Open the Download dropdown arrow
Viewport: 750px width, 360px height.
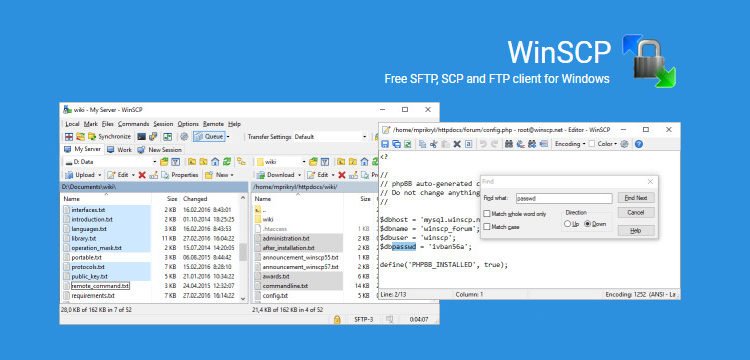click(299, 175)
